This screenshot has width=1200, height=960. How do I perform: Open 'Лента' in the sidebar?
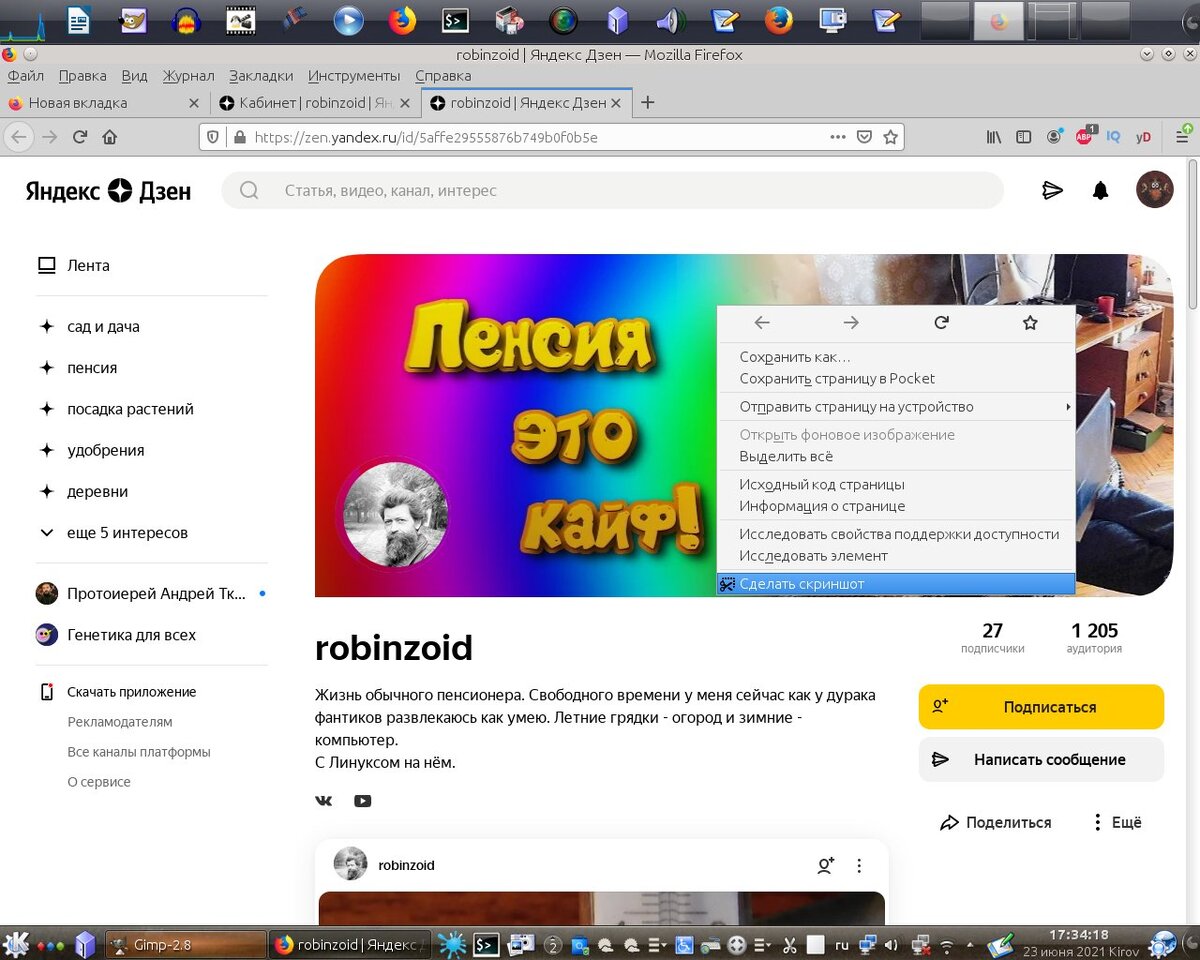point(74,266)
